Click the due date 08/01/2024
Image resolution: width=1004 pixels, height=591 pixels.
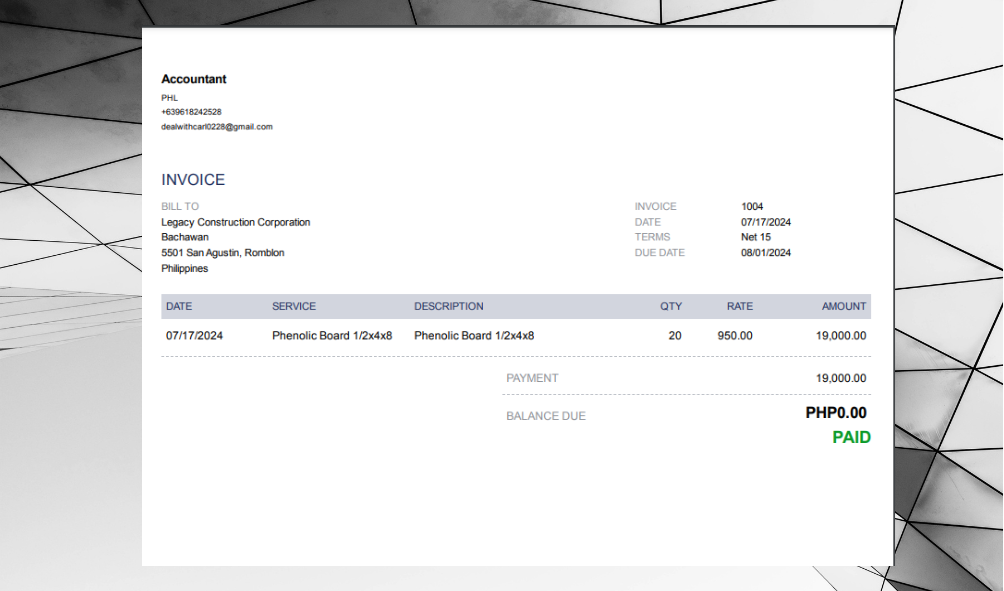point(766,253)
